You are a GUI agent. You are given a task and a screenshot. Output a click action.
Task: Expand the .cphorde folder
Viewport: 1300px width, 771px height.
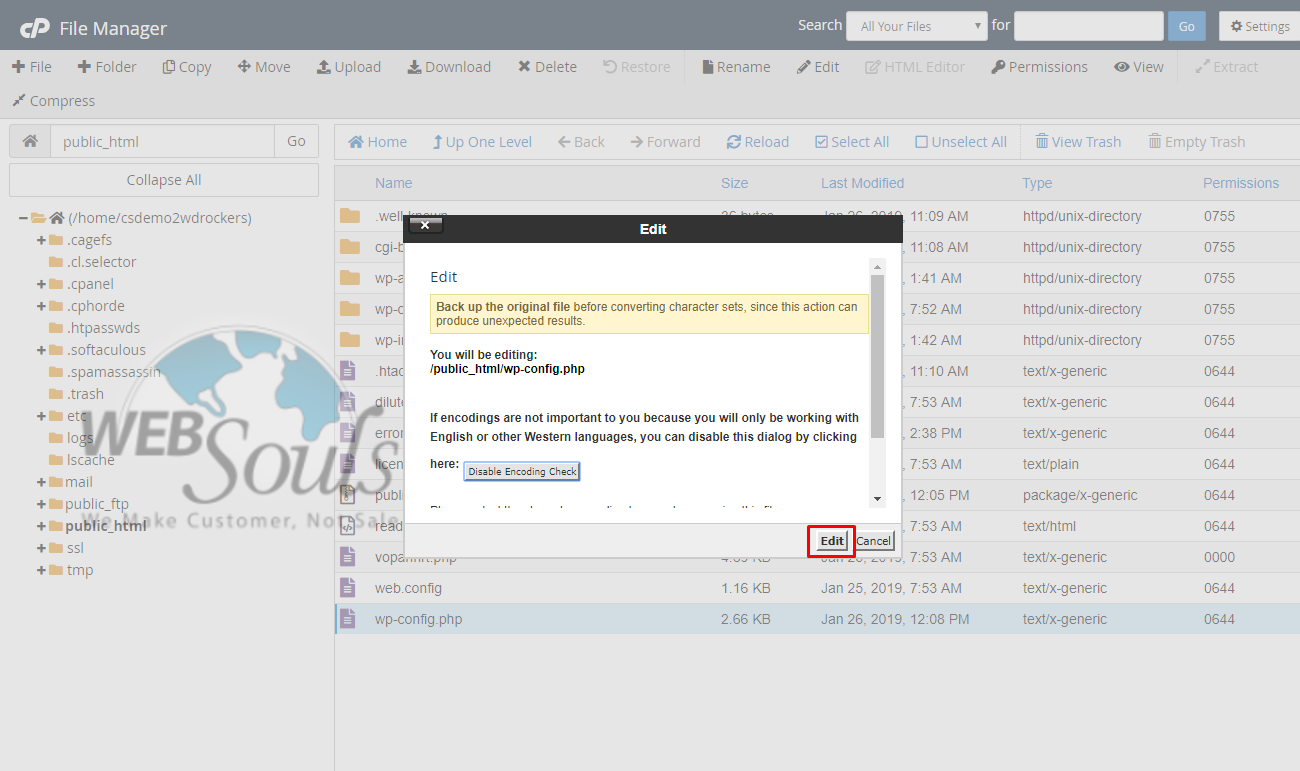coord(42,306)
